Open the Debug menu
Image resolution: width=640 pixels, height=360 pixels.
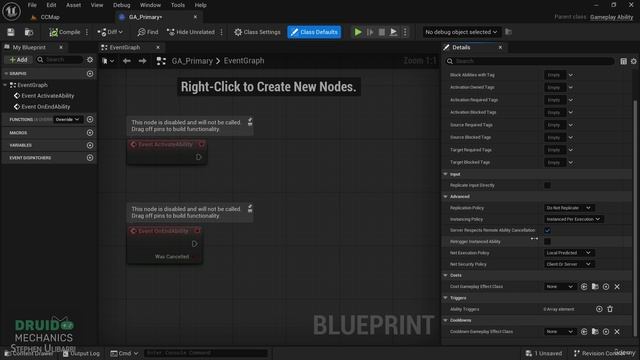point(121,5)
